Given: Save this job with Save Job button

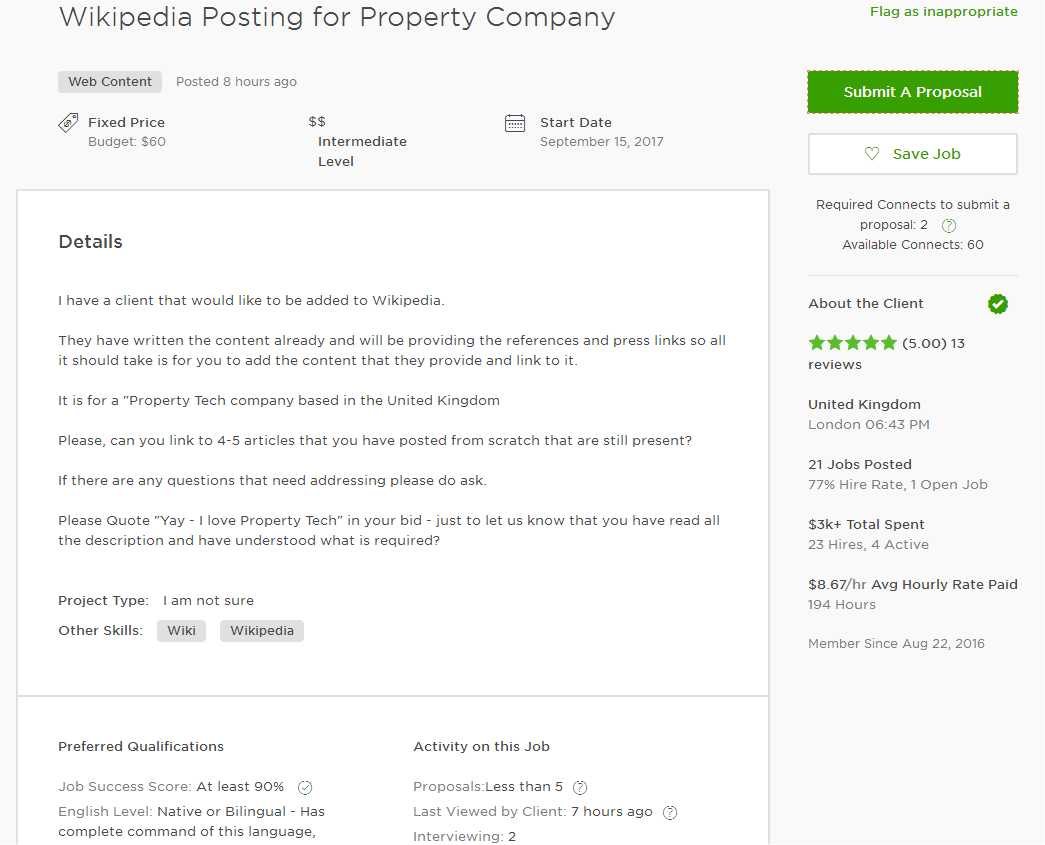Looking at the screenshot, I should 912,154.
